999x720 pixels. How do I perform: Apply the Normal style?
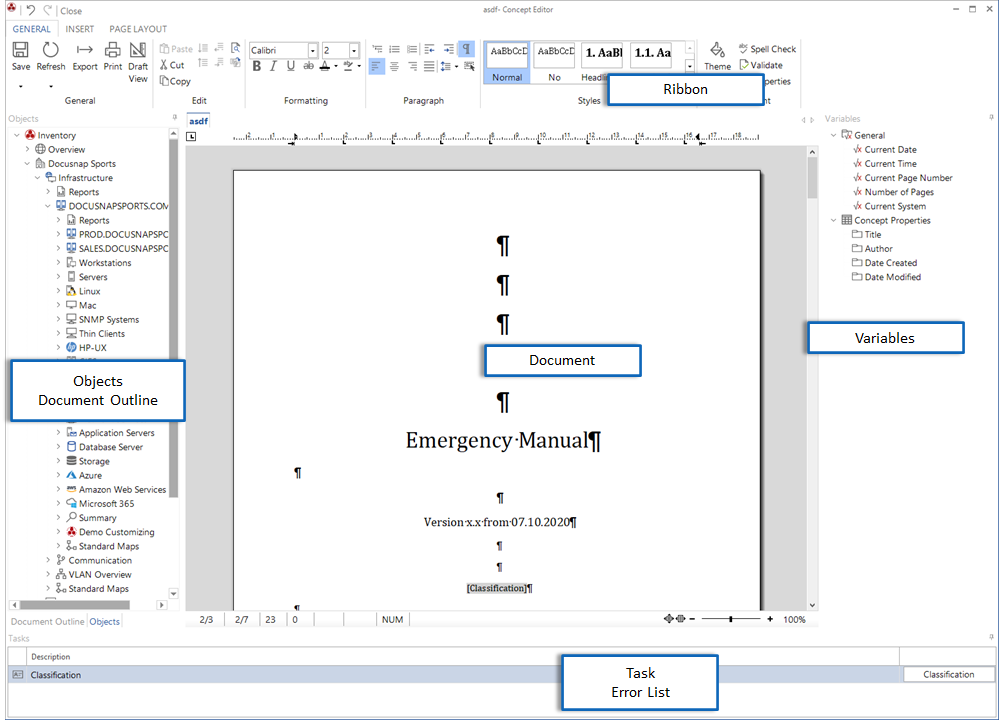507,62
